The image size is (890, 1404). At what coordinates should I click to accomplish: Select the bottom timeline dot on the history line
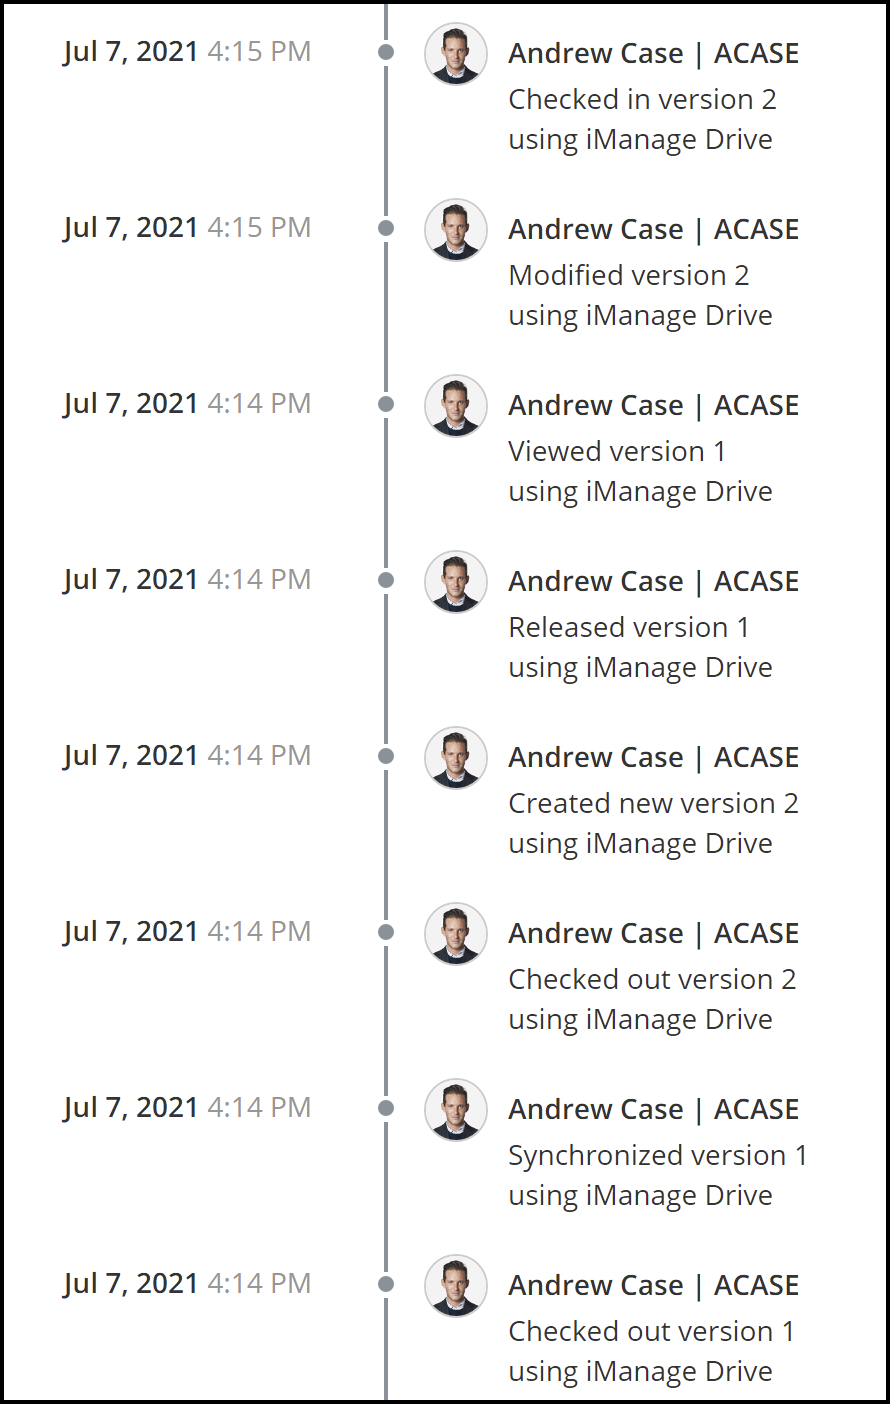(386, 1282)
